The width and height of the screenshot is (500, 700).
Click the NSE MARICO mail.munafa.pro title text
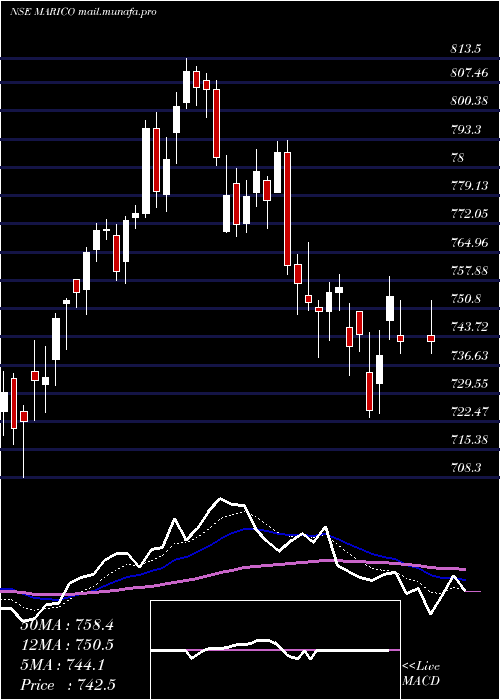coord(83,12)
